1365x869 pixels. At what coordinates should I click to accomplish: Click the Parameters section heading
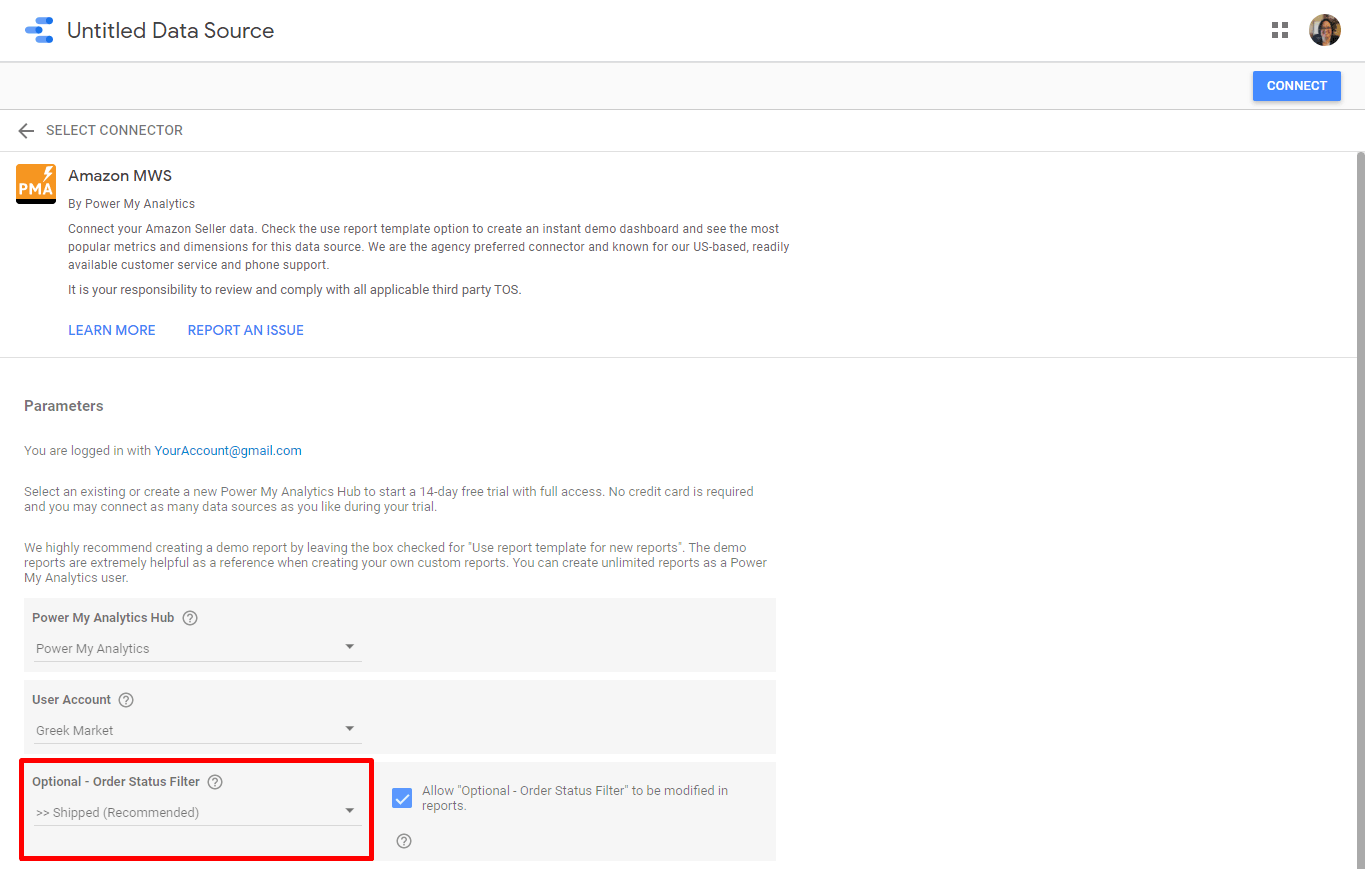click(64, 406)
